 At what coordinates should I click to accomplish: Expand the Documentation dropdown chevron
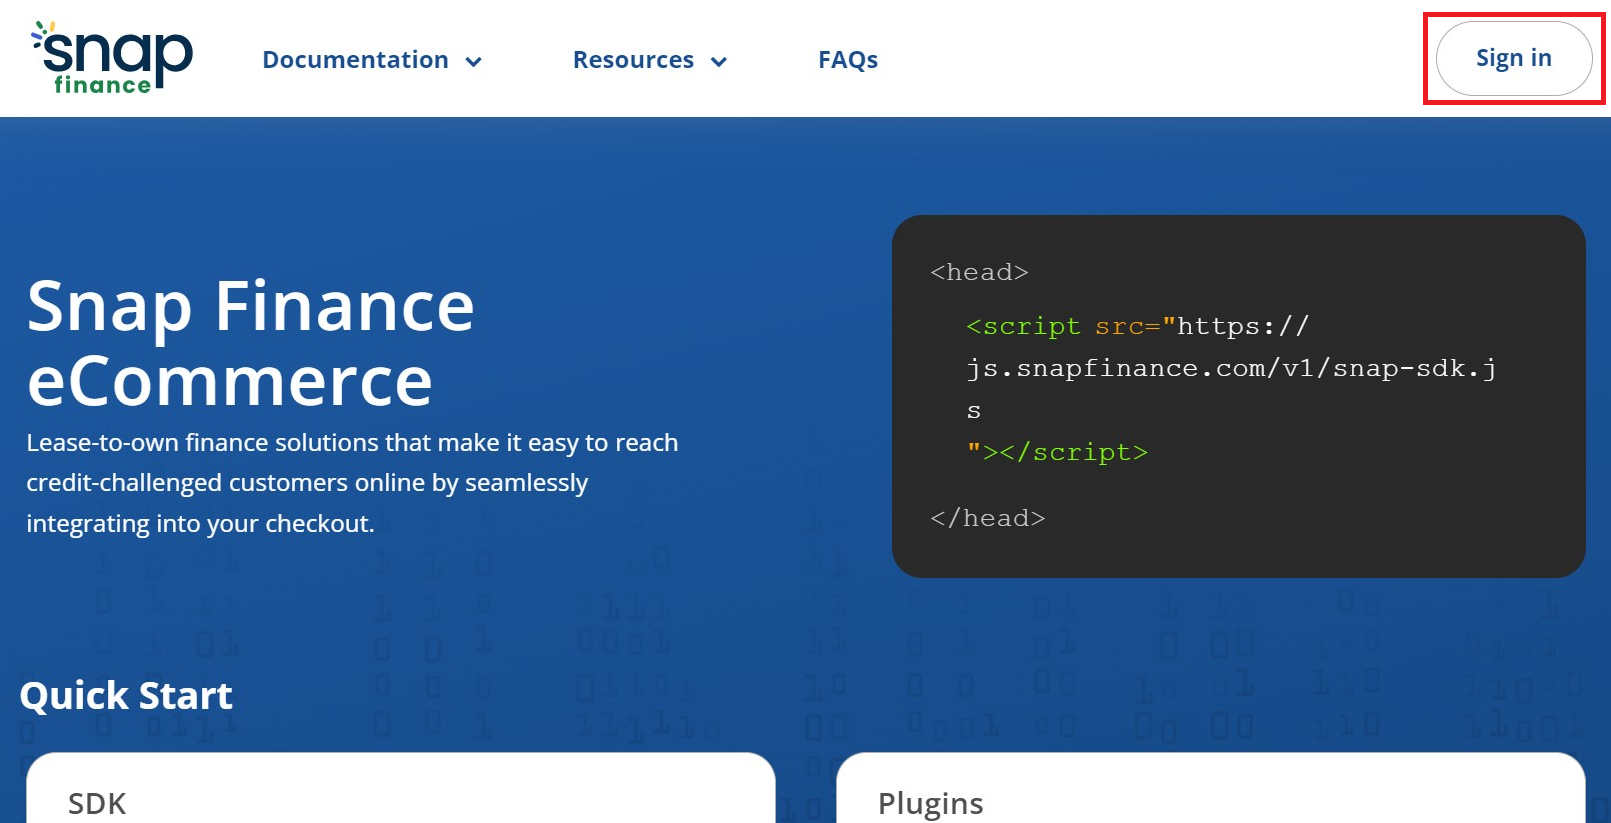(x=474, y=62)
